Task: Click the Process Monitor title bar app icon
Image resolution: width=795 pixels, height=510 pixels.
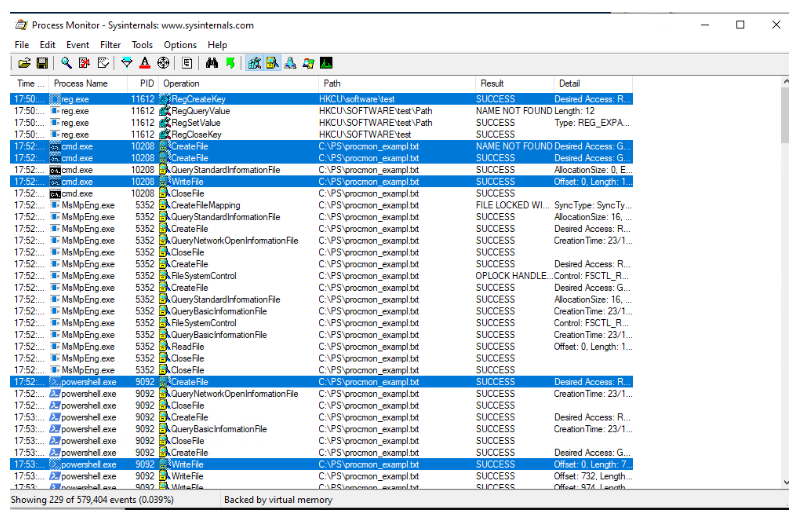Action: 21,25
